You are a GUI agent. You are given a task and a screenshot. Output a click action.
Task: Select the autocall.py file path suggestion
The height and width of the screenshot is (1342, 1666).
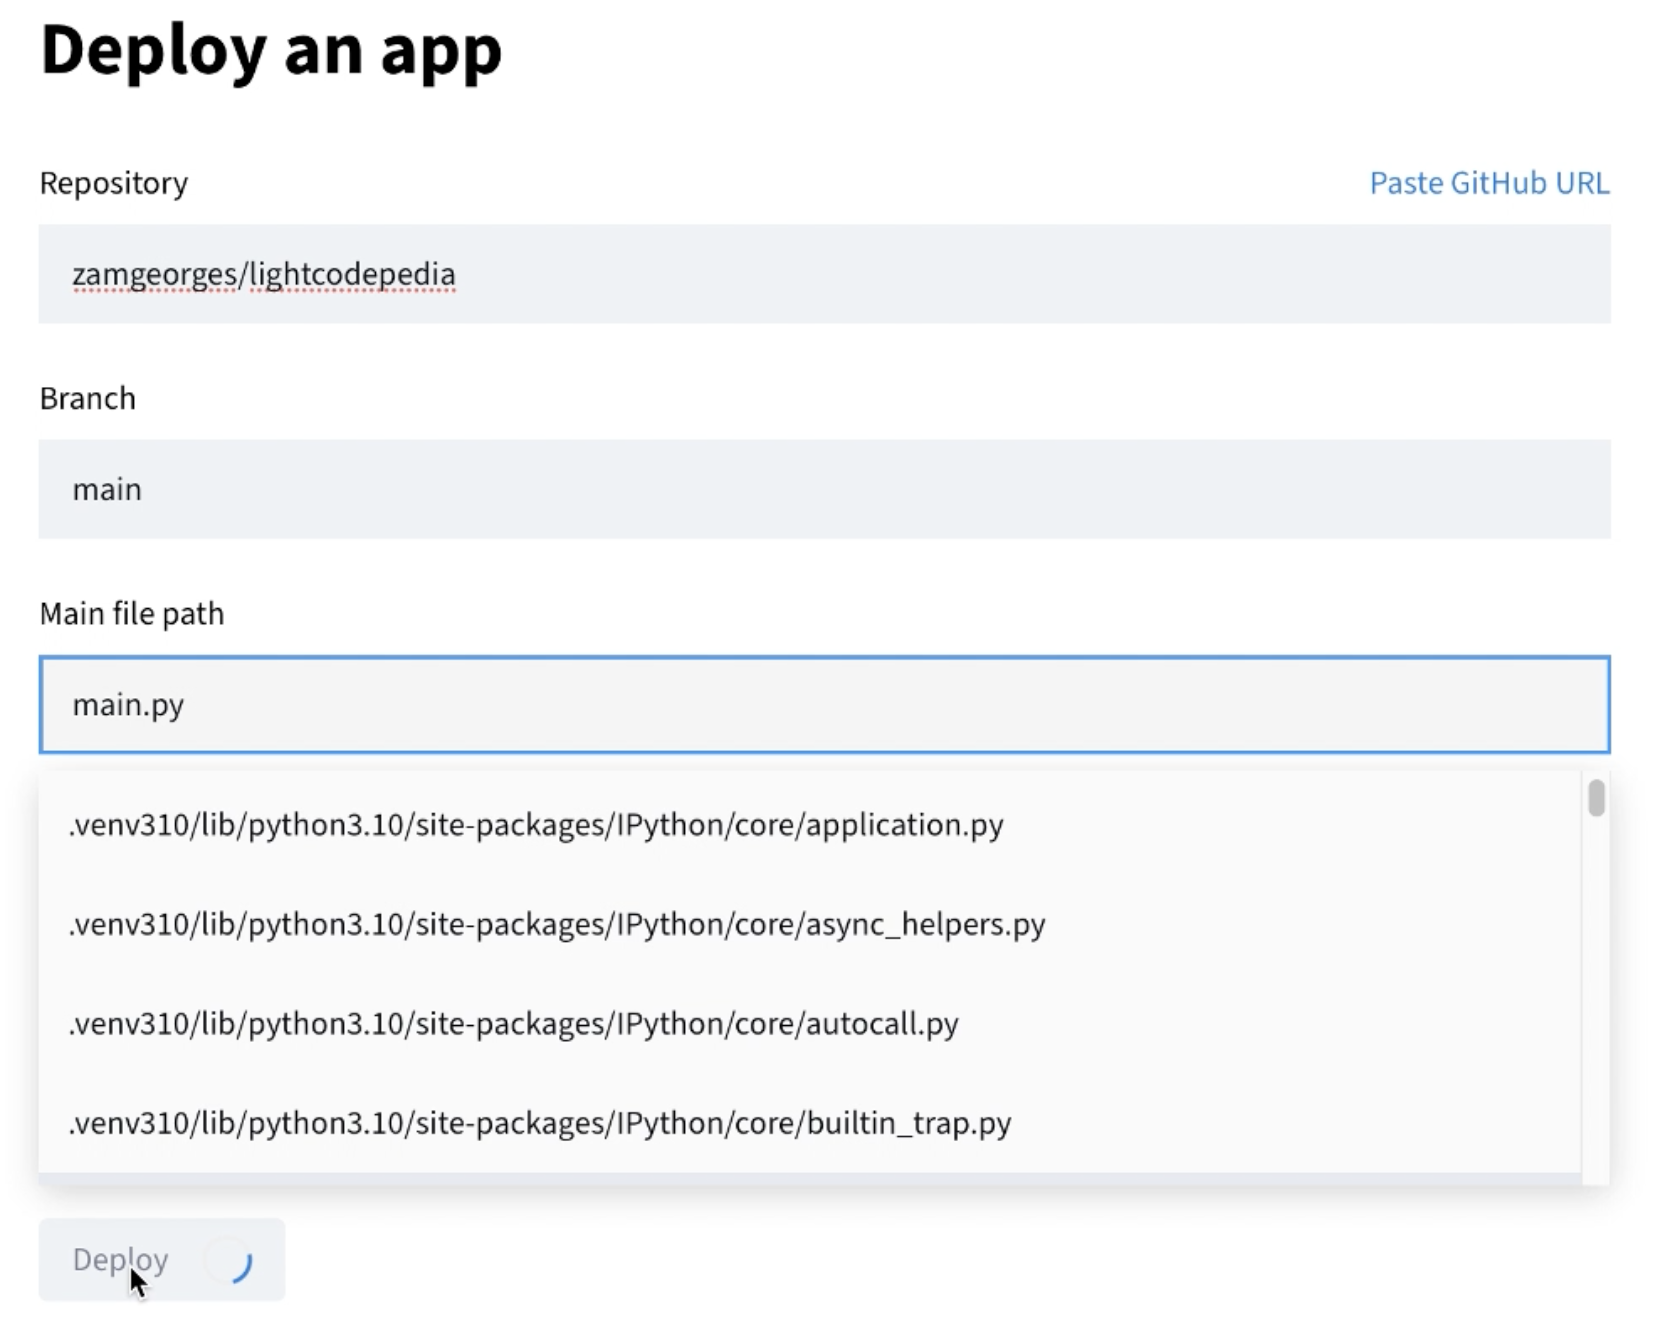(x=513, y=1022)
